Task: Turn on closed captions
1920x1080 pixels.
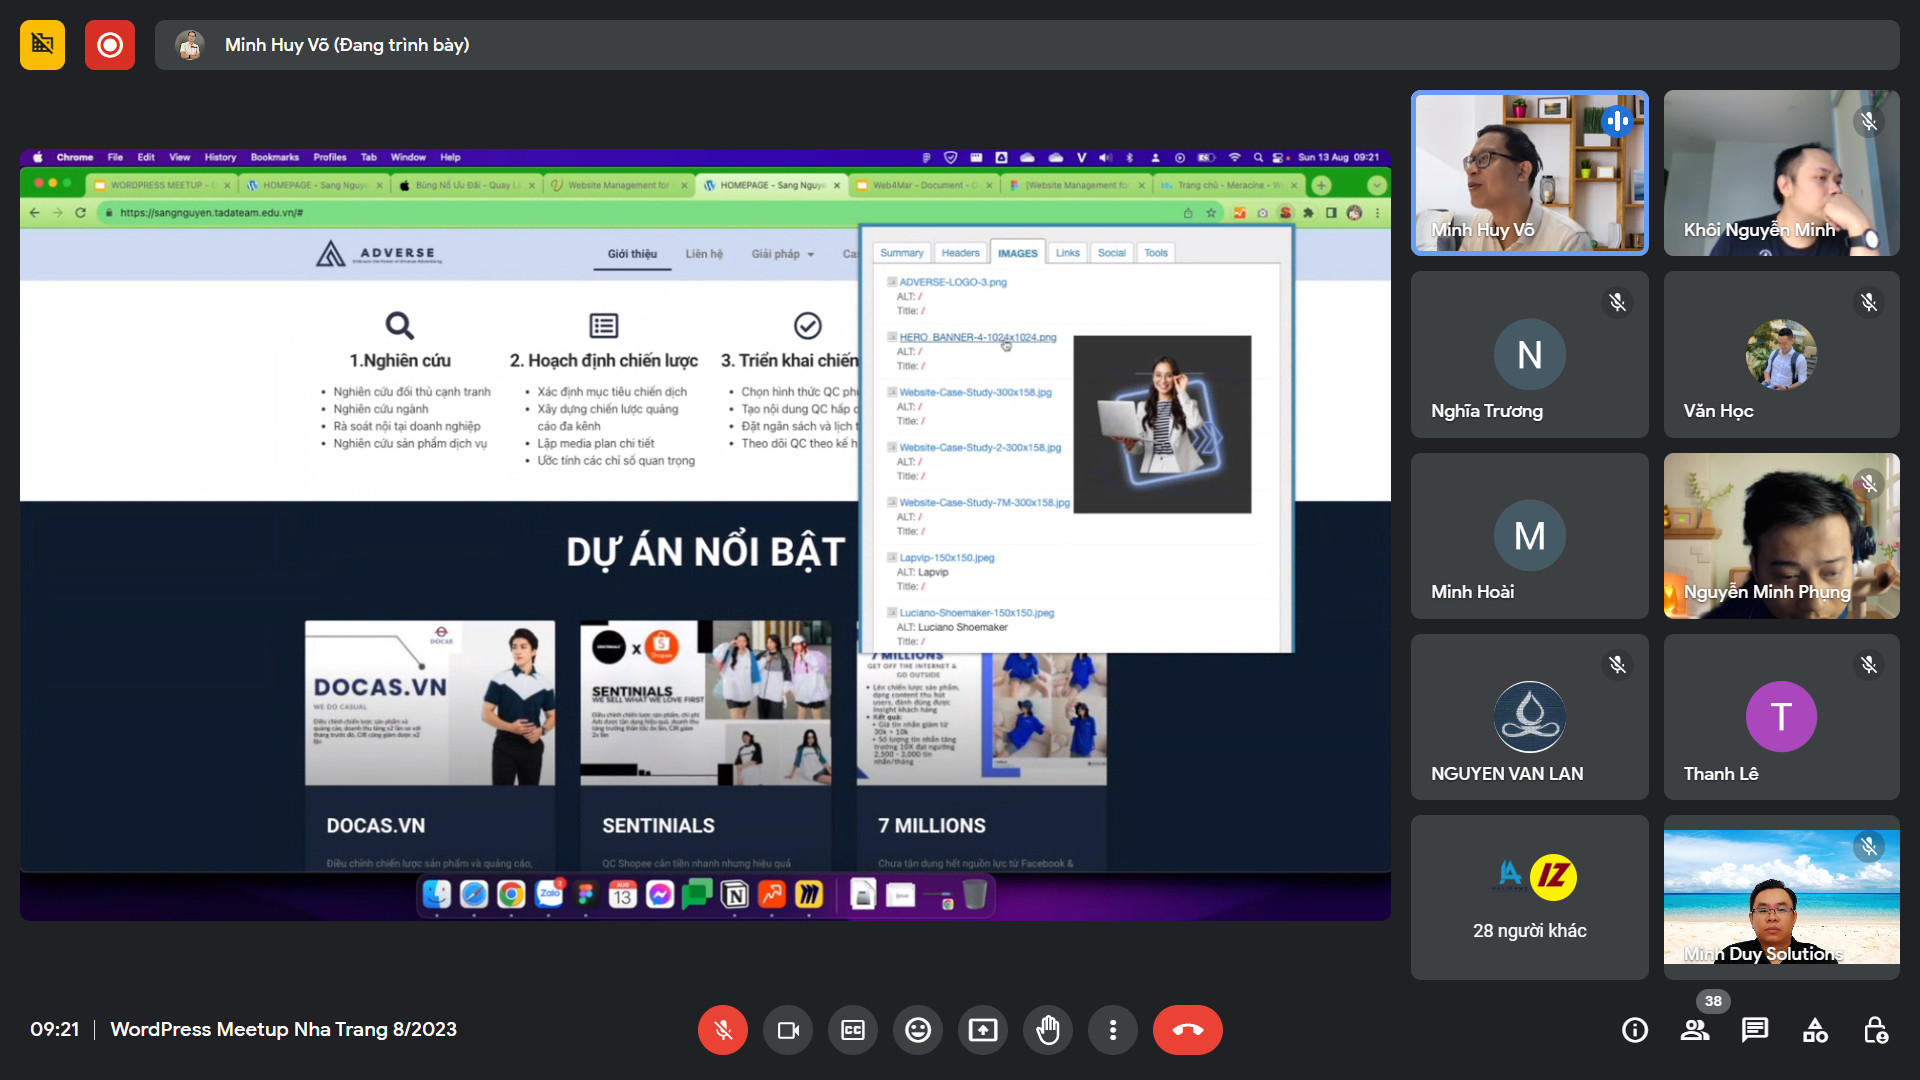Action: 853,1030
